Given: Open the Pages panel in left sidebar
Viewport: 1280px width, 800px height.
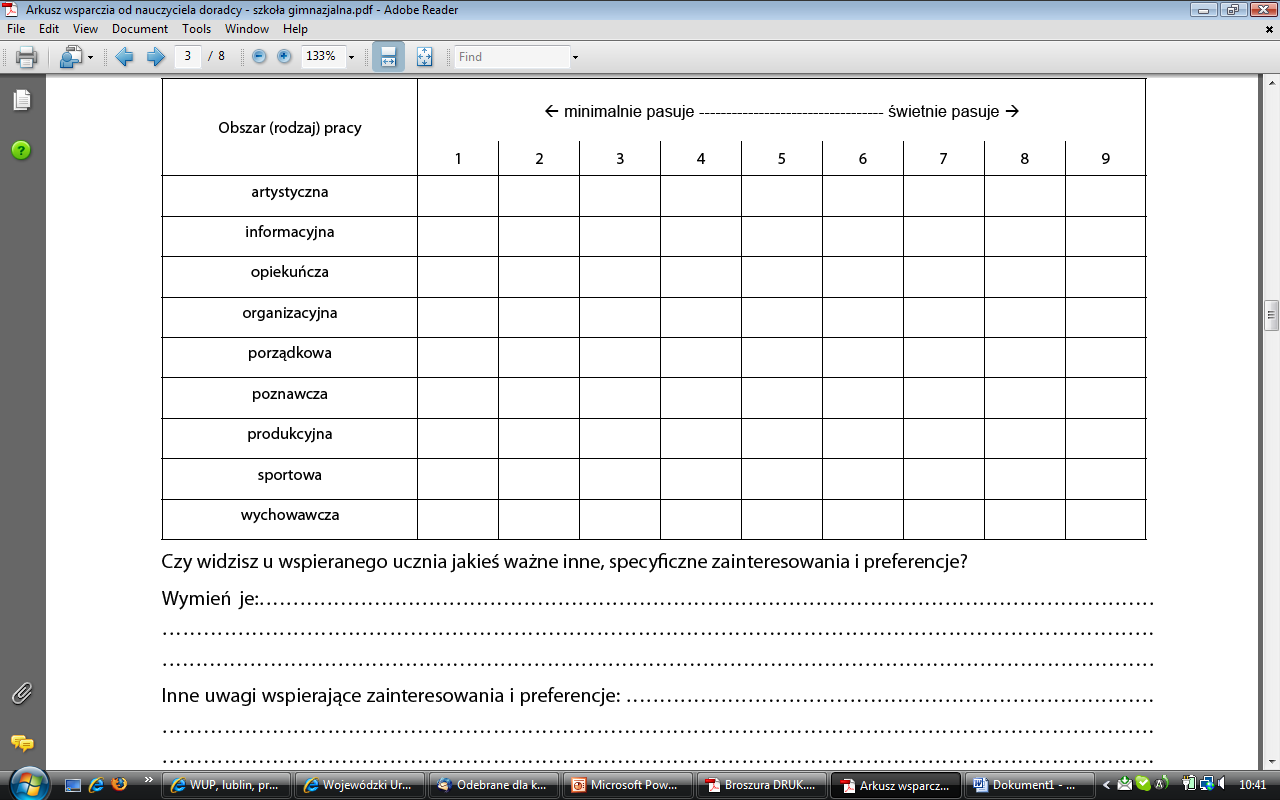Looking at the screenshot, I should pyautogui.click(x=21, y=100).
